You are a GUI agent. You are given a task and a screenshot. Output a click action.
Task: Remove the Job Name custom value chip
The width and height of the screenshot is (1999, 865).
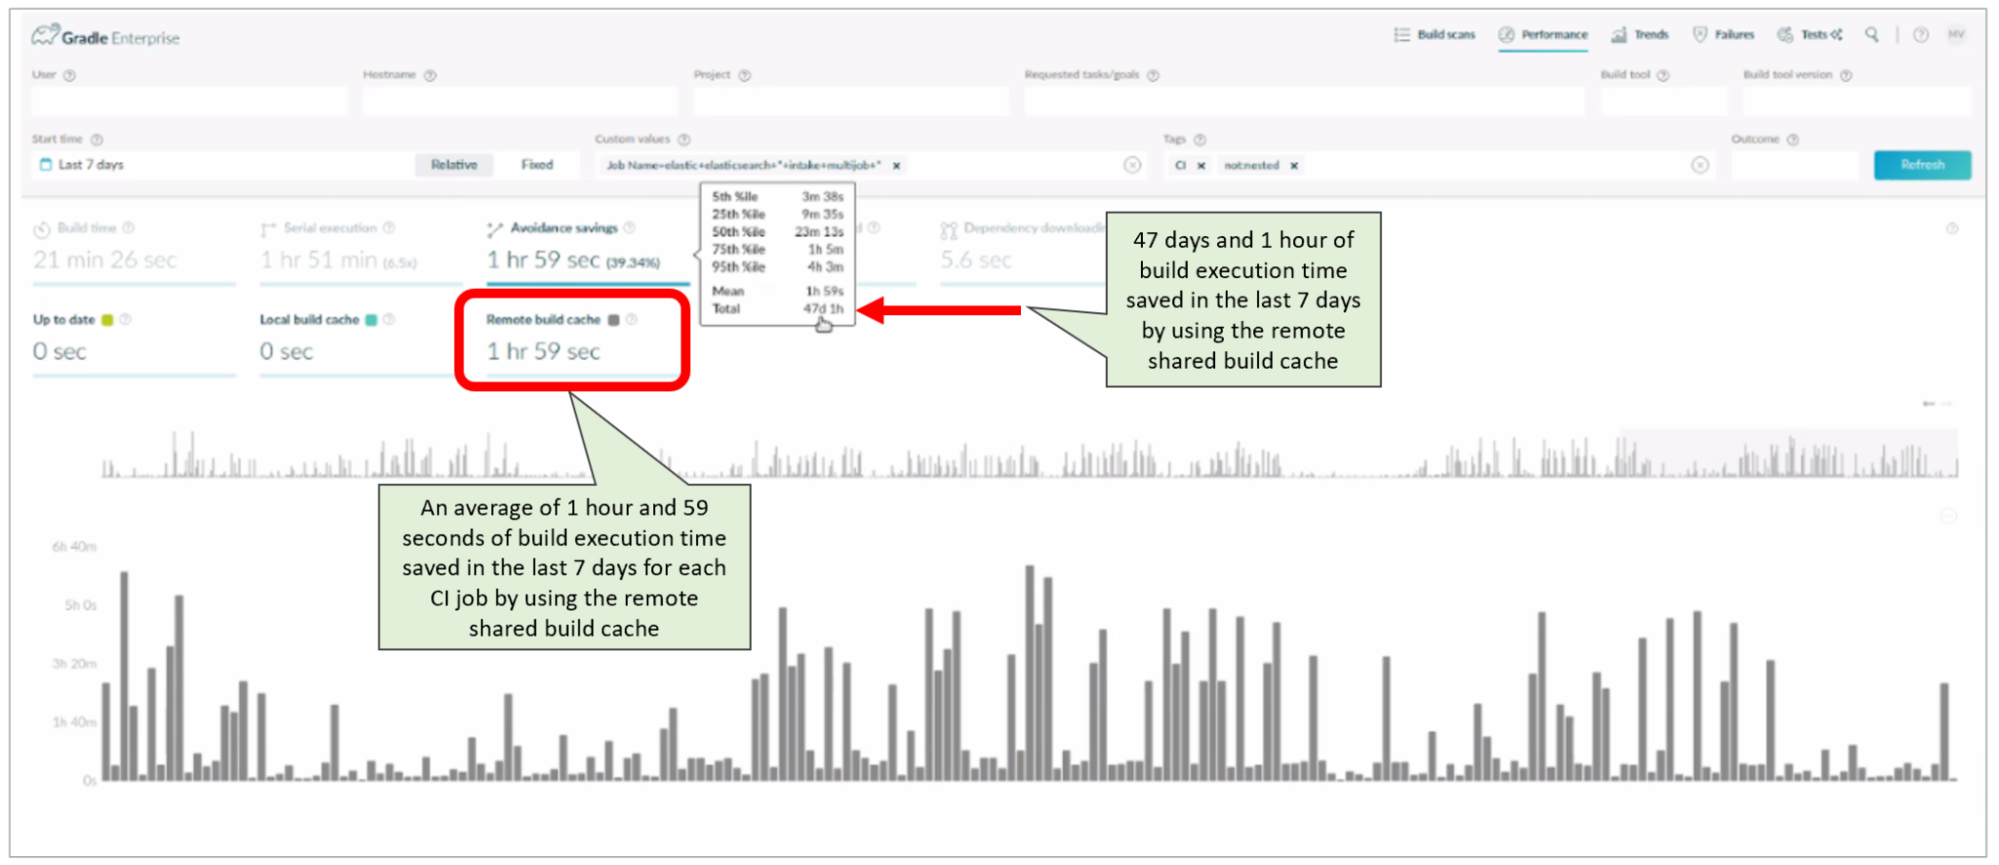tap(896, 166)
